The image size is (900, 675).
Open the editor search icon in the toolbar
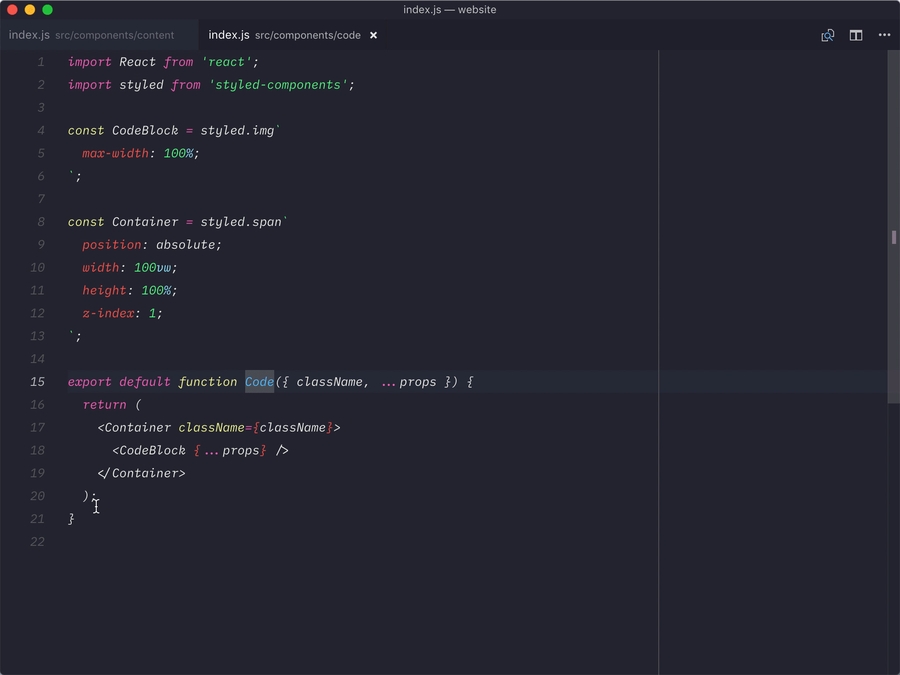coord(827,34)
